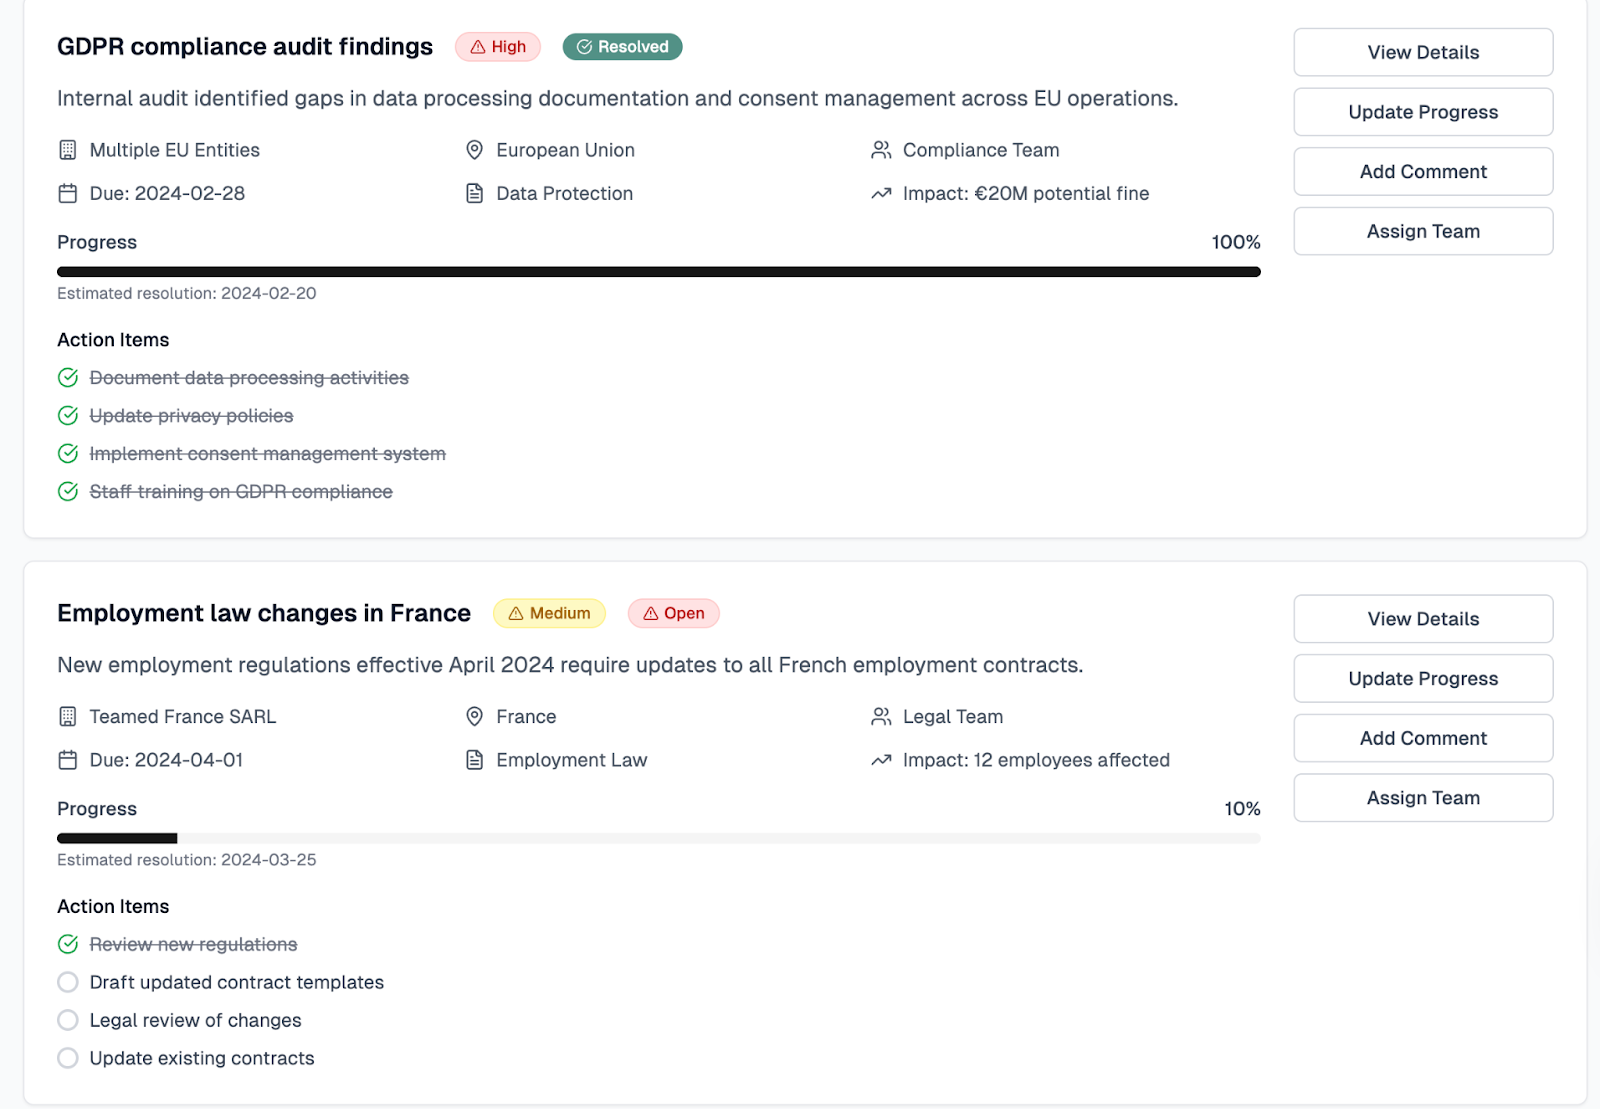Uncheck the Review new regulations item

(67, 943)
